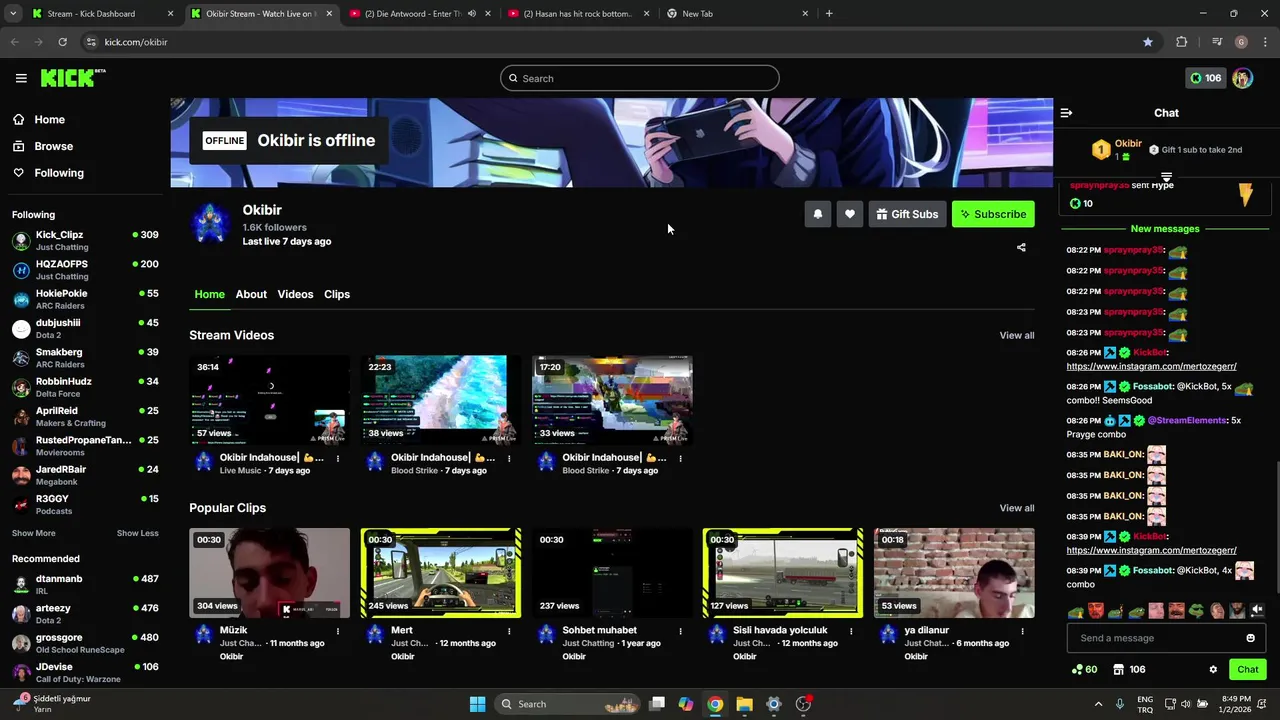This screenshot has height=720, width=1280.
Task: Bookmark this page with the star icon
Action: (1148, 42)
